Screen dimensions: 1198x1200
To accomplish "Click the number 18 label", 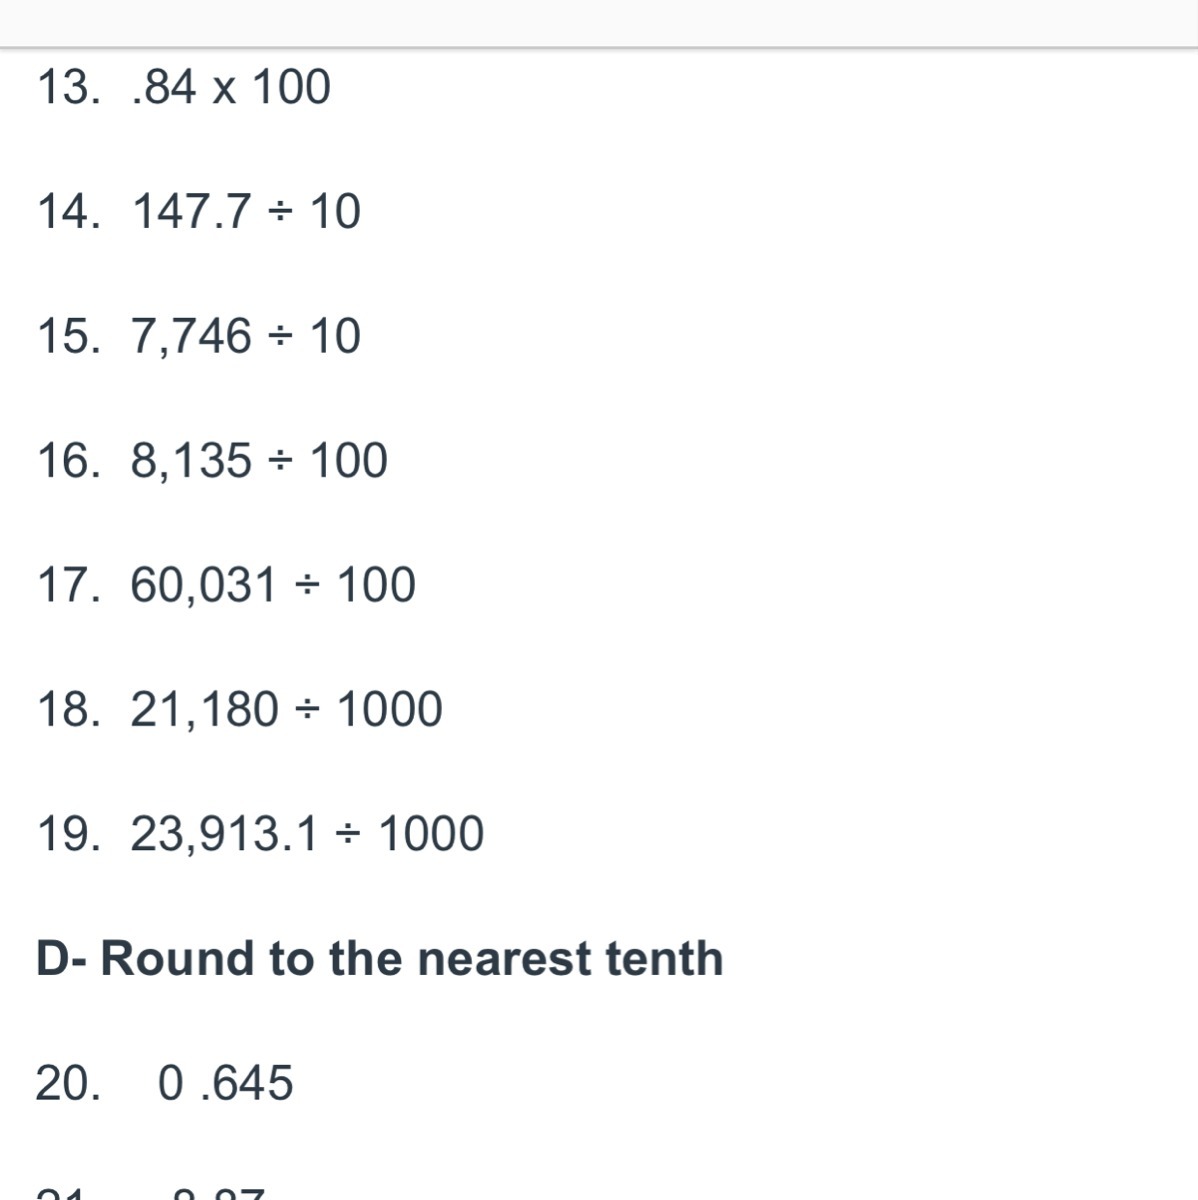I will 68,710.
